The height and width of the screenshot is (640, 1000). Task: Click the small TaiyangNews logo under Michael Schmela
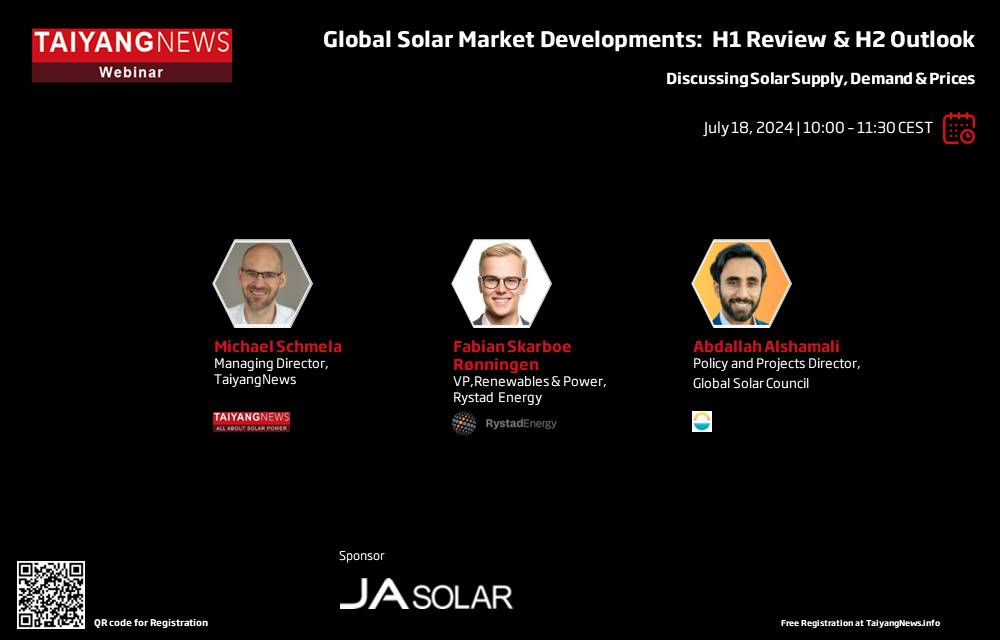click(251, 421)
